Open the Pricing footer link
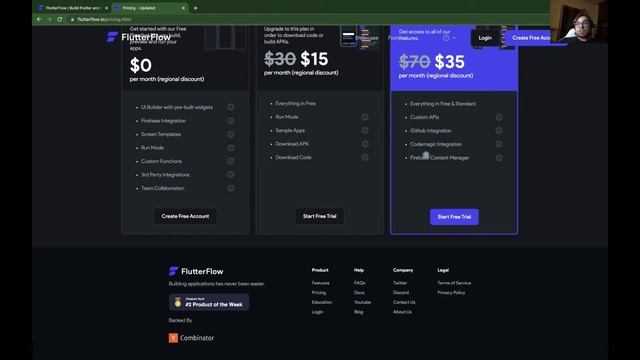Image resolution: width=640 pixels, height=360 pixels. 319,293
